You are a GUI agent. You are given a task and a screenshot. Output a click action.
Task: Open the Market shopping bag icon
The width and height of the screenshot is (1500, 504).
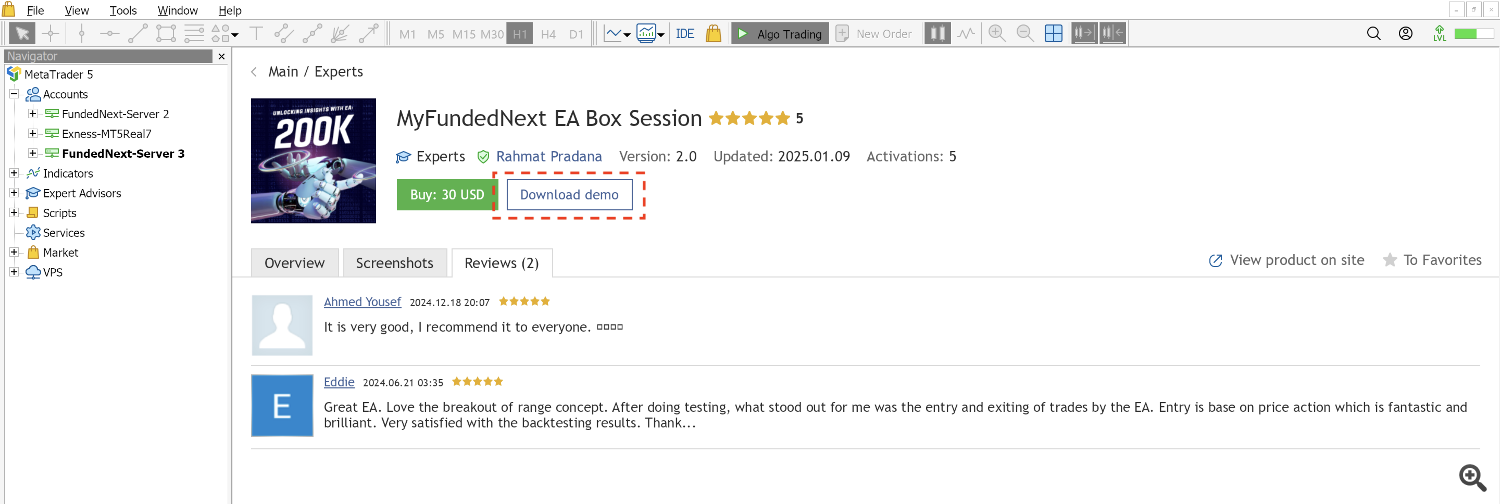pos(713,34)
